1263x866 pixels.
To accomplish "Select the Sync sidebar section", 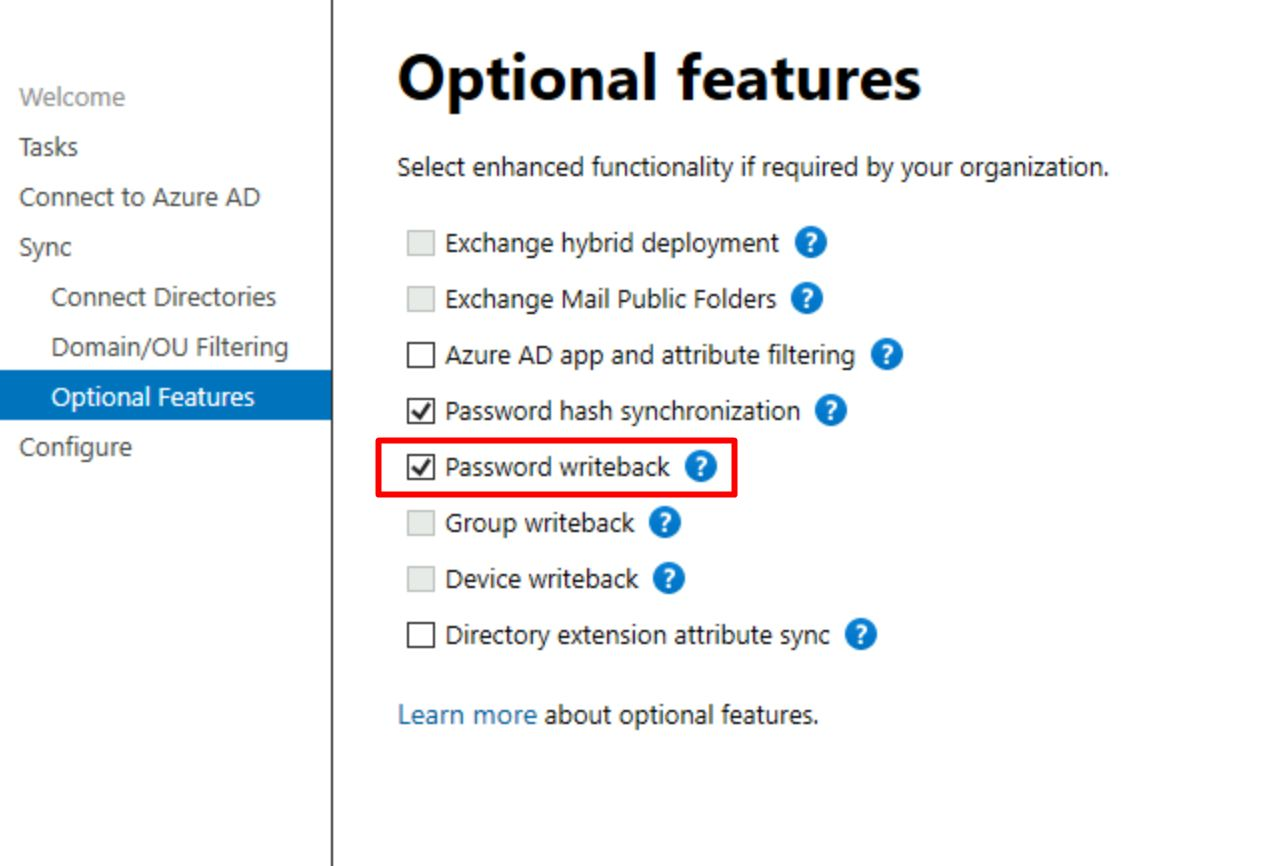I will [45, 247].
